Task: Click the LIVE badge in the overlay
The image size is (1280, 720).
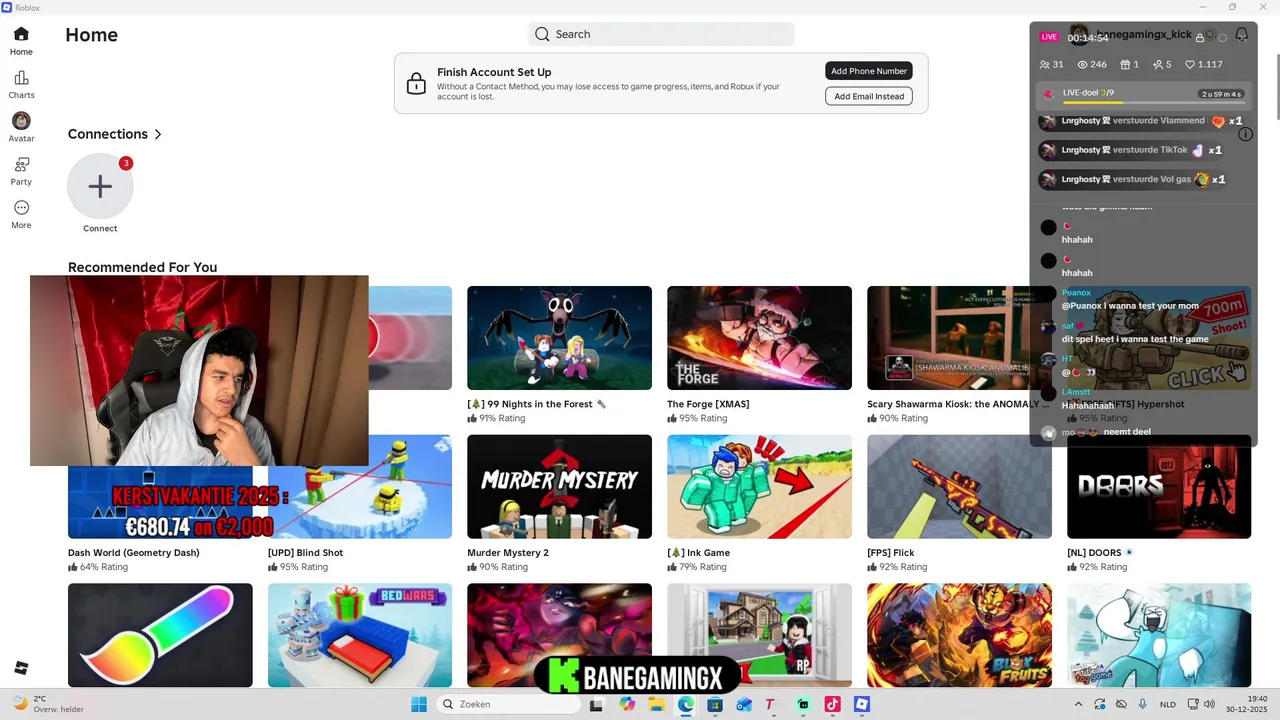Action: point(1049,37)
